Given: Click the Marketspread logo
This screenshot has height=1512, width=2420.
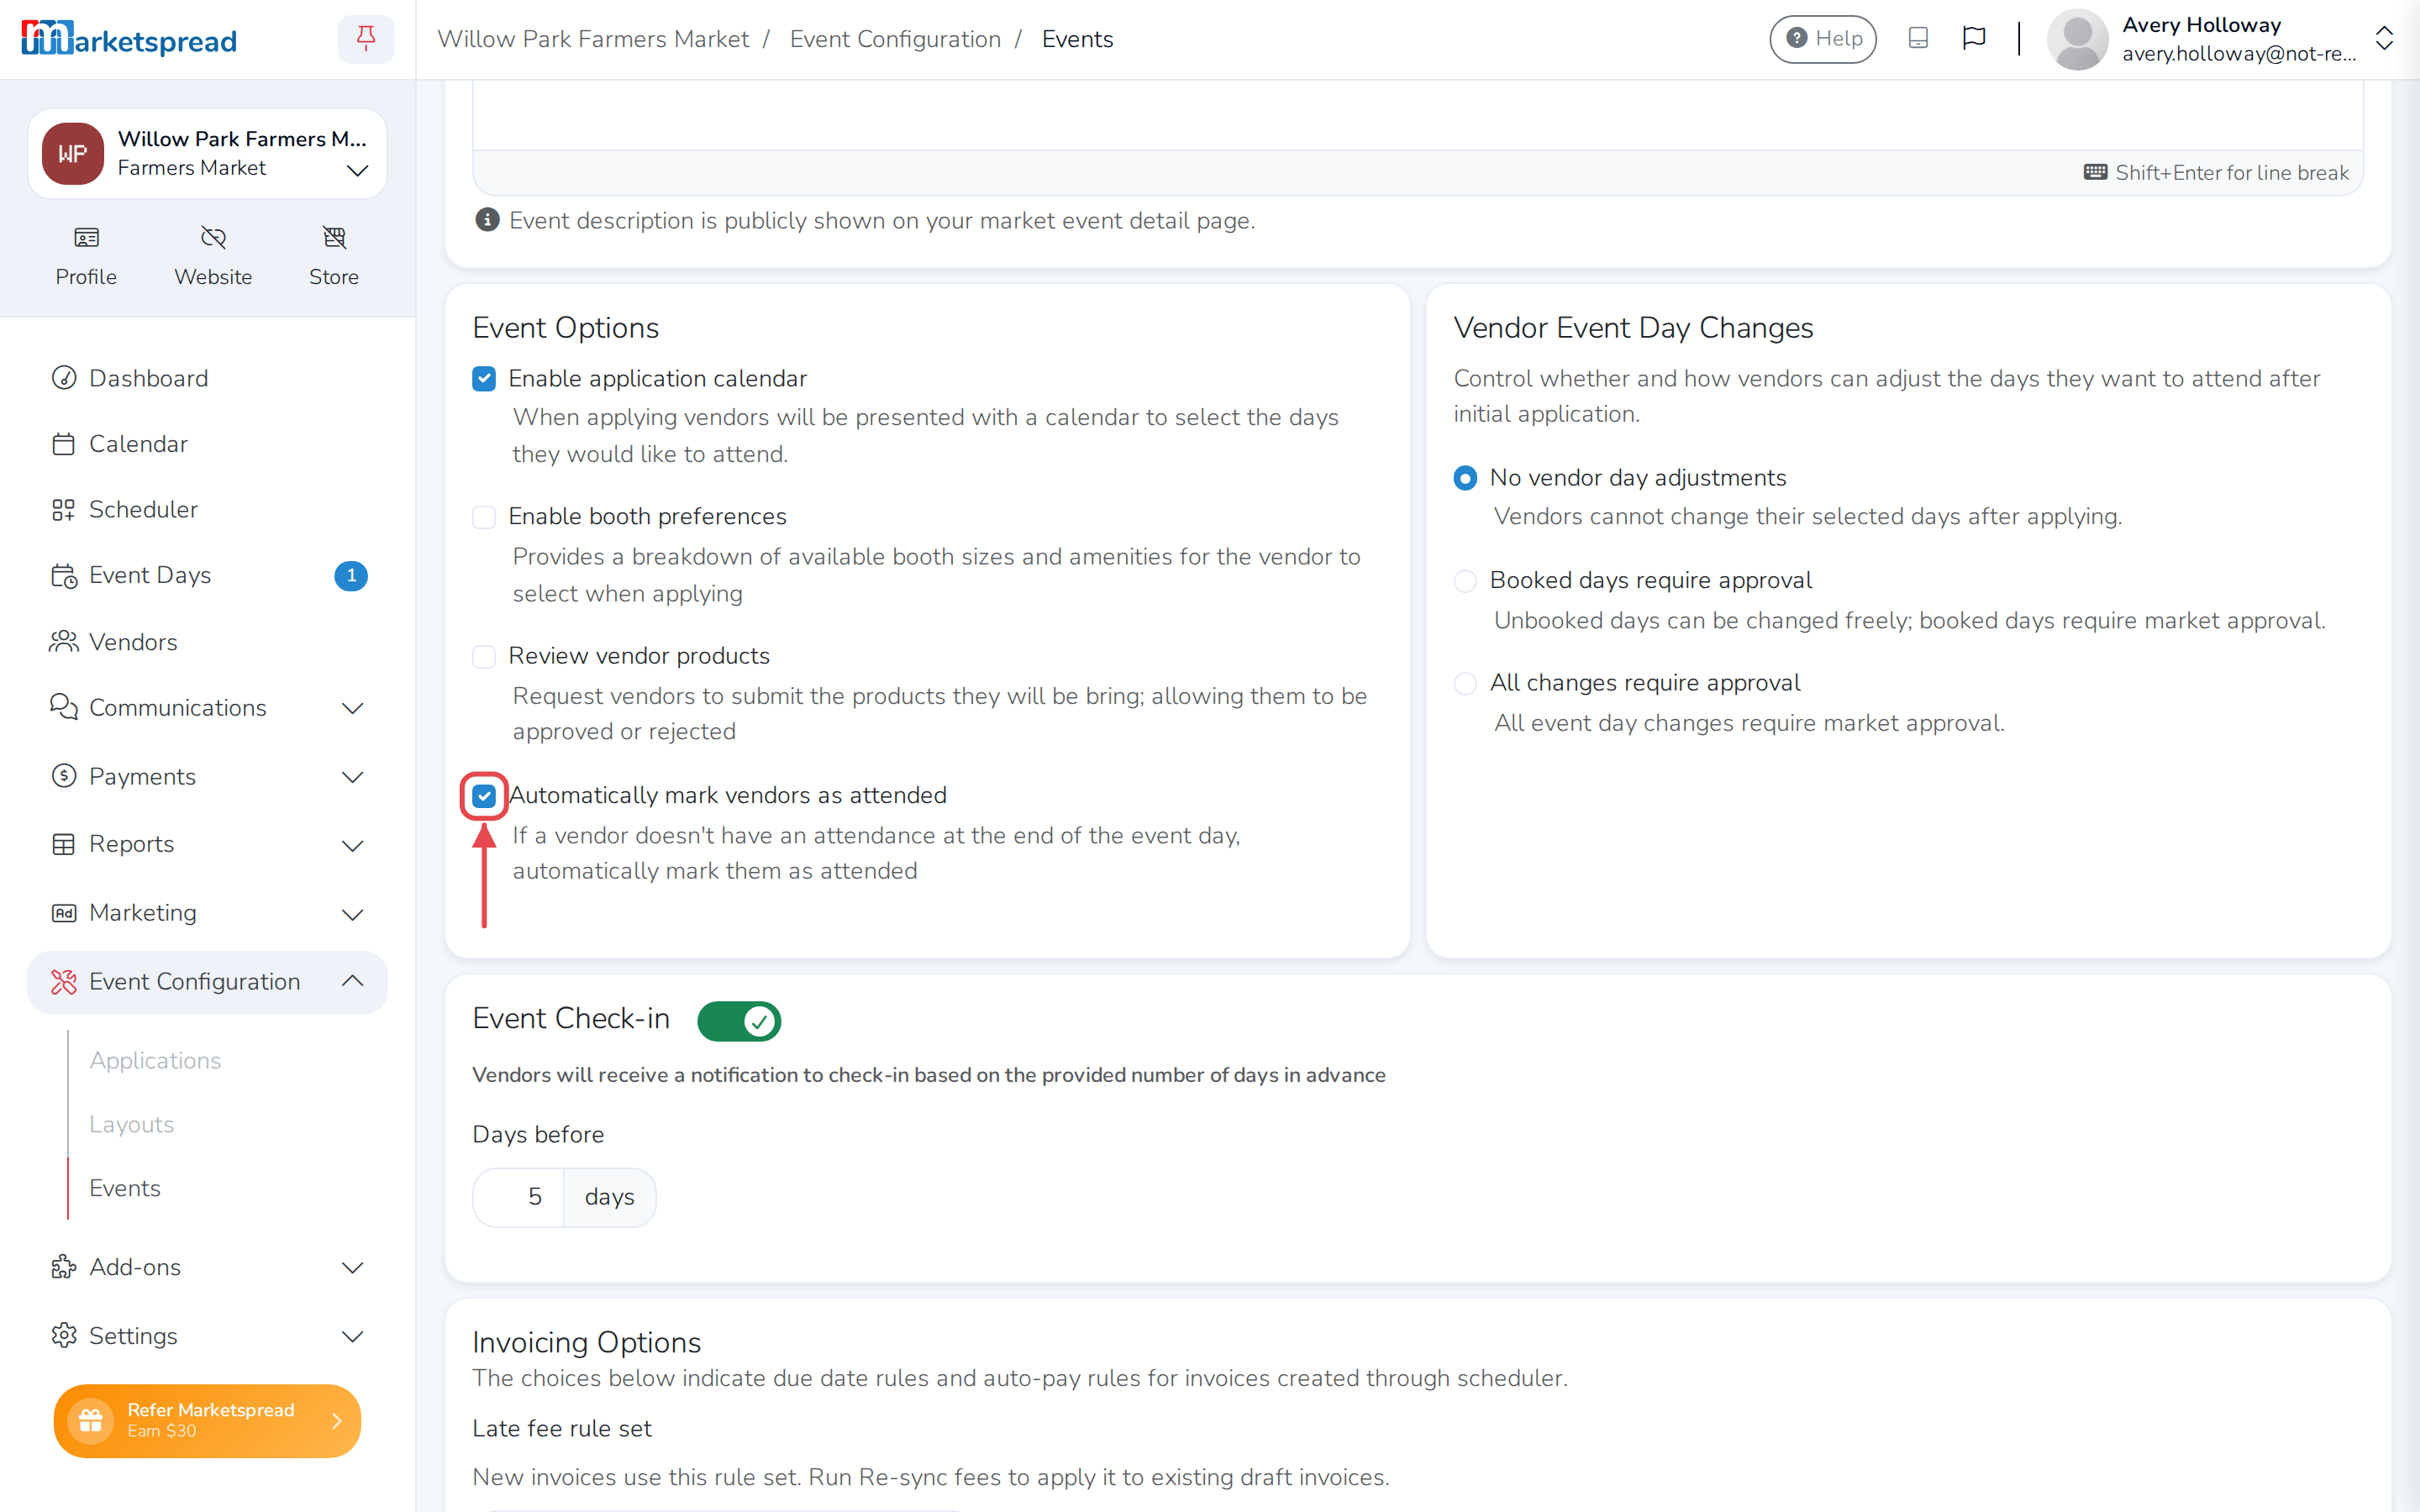Looking at the screenshot, I should 129,39.
